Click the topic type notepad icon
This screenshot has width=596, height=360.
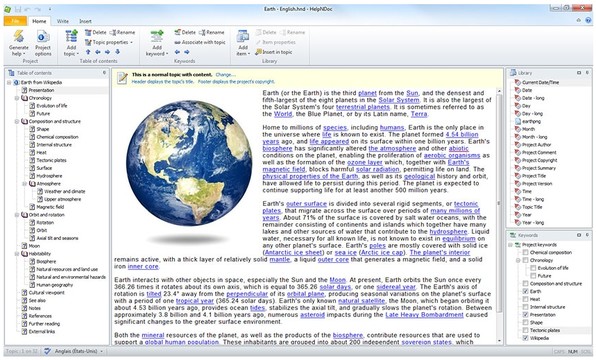click(x=122, y=78)
